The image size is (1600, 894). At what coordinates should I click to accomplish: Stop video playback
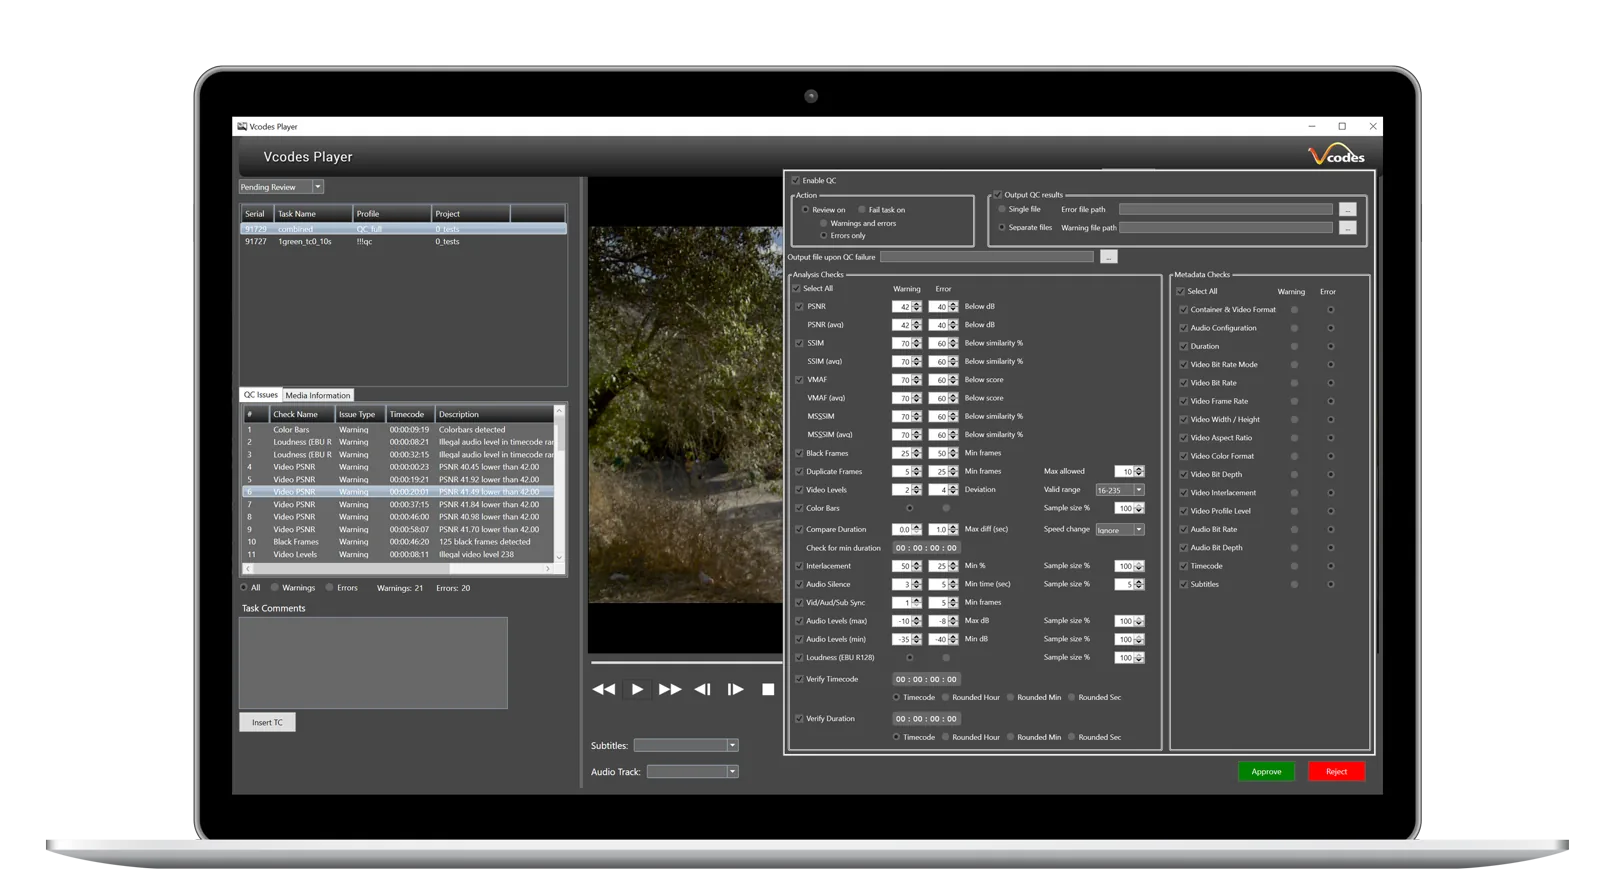click(768, 689)
